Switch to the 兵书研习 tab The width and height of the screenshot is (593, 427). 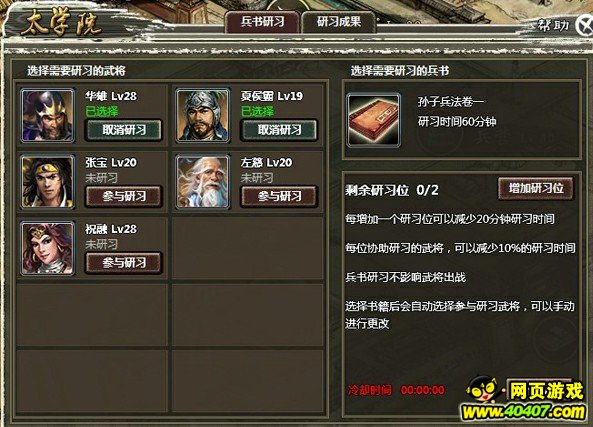(x=262, y=22)
